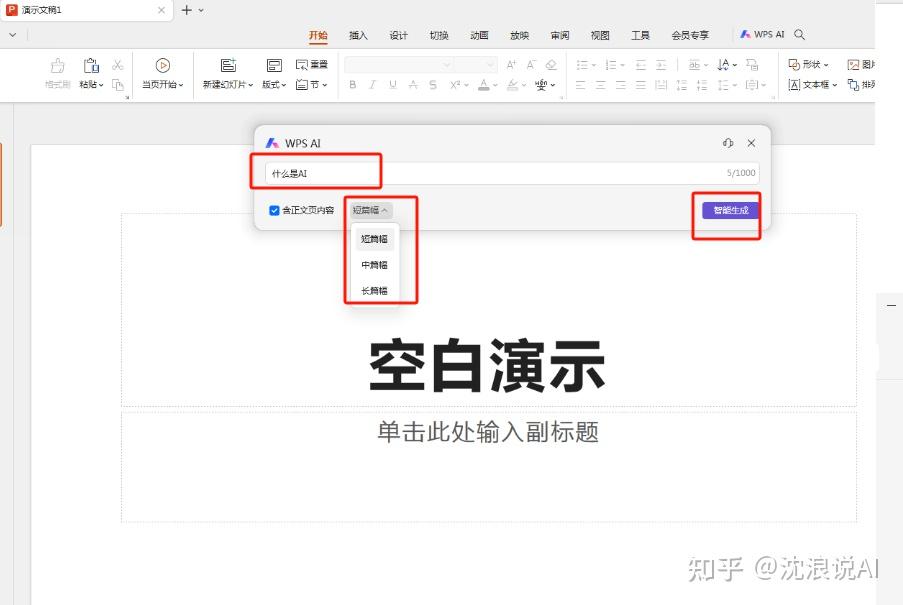Viewport: 903px width, 605px height.
Task: Switch to the 会员专享 tab
Action: pyautogui.click(x=690, y=35)
